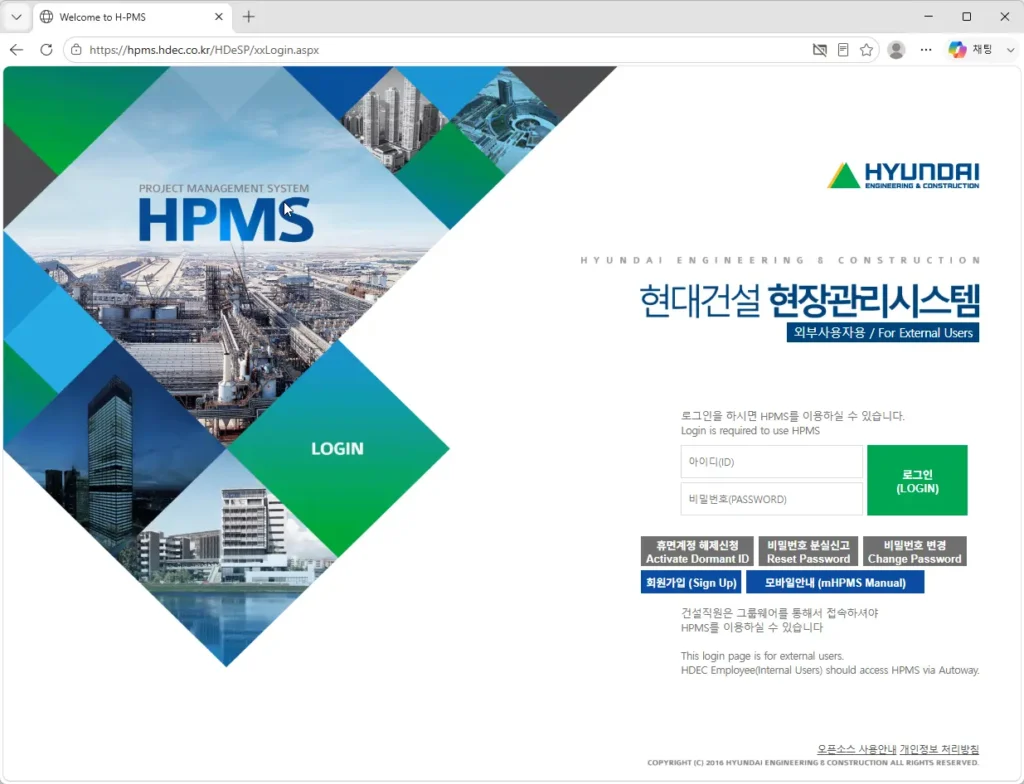1024x784 pixels.
Task: Open the tab search dropdown
Action: (x=16, y=17)
